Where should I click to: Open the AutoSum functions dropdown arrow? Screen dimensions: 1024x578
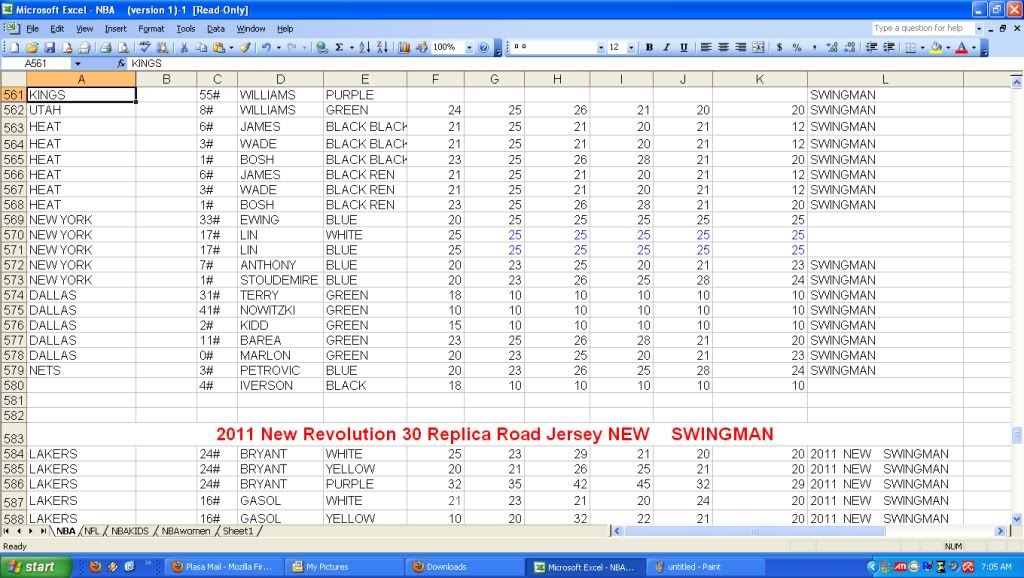[351, 48]
